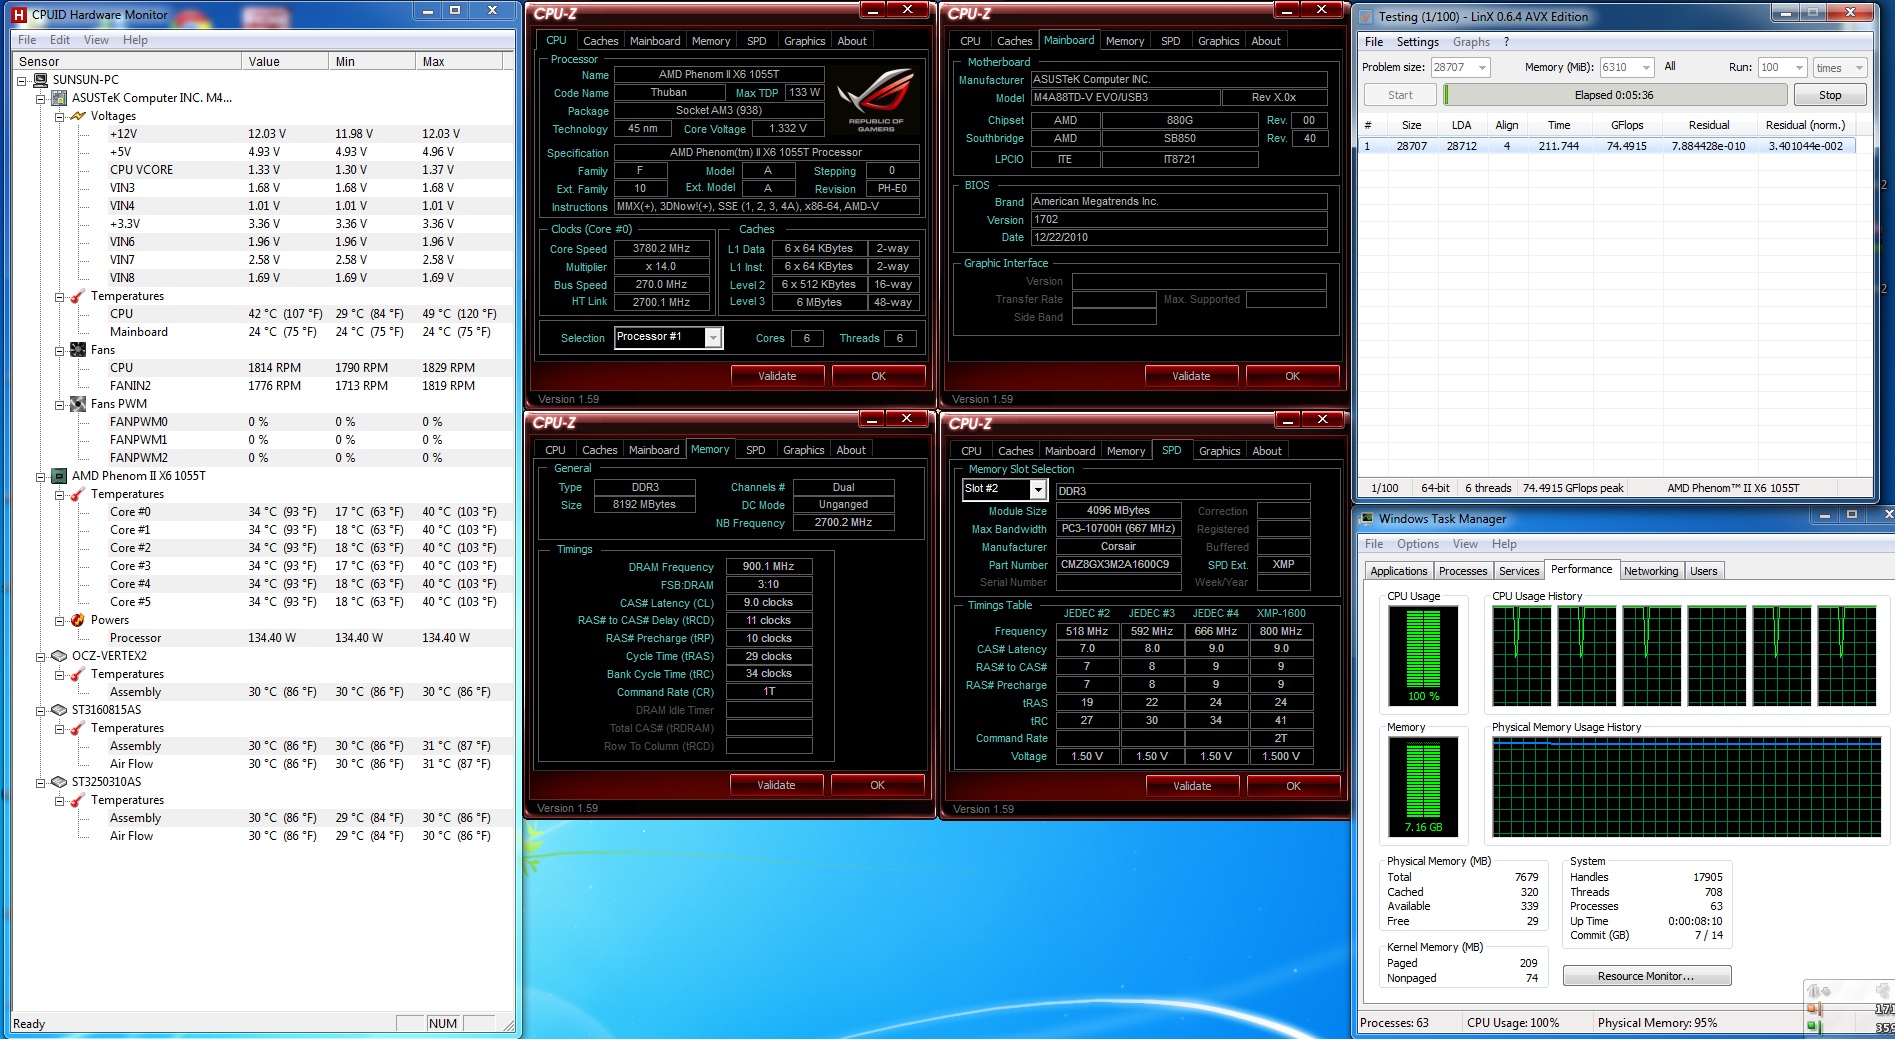The image size is (1895, 1040).
Task: Select the first LinX result row with 74.4915 GFlops
Action: (x=1608, y=146)
